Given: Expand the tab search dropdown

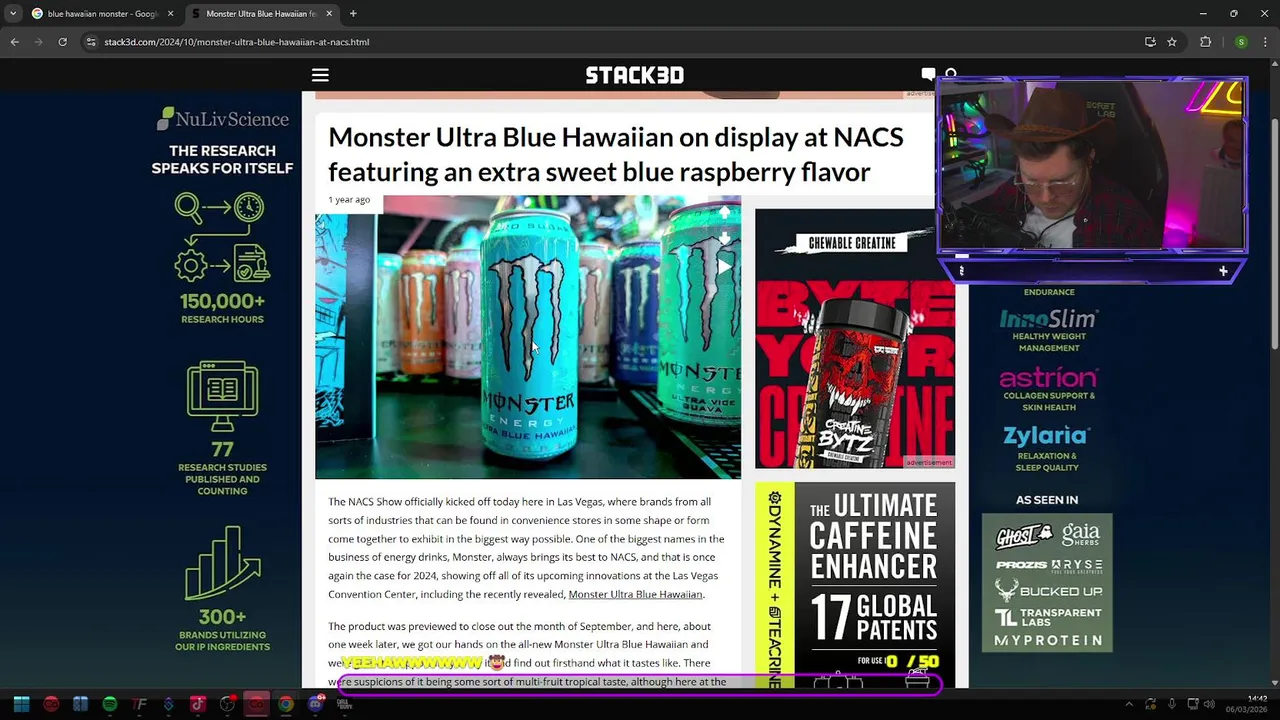Looking at the screenshot, I should click(x=13, y=14).
